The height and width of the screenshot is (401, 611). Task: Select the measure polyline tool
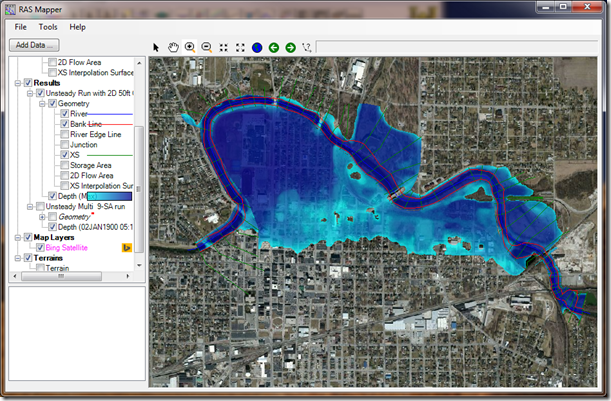pos(306,47)
